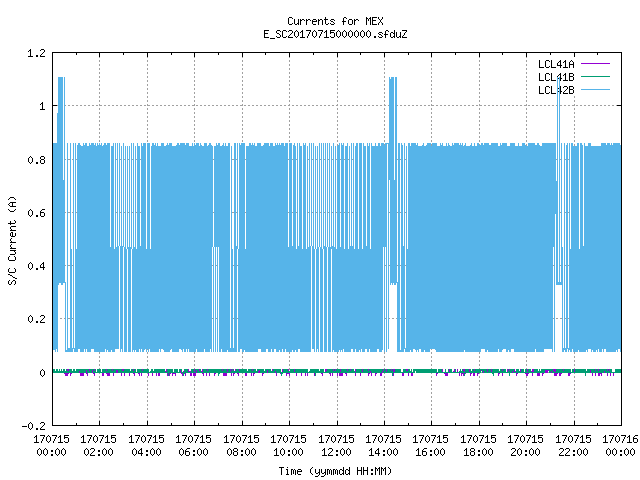
Task: Click the y-axis tick value 1.2
Action: [x=36, y=53]
